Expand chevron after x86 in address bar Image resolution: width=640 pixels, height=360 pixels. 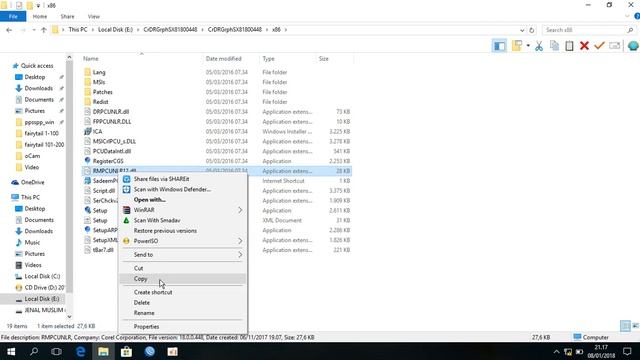click(x=286, y=30)
